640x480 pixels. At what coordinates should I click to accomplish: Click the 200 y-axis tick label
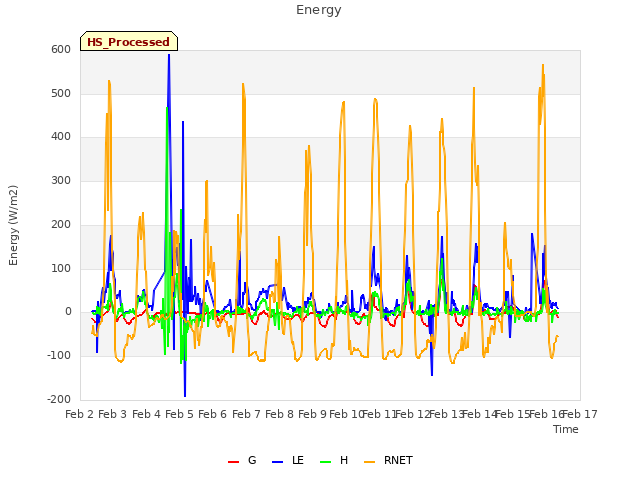point(61,224)
